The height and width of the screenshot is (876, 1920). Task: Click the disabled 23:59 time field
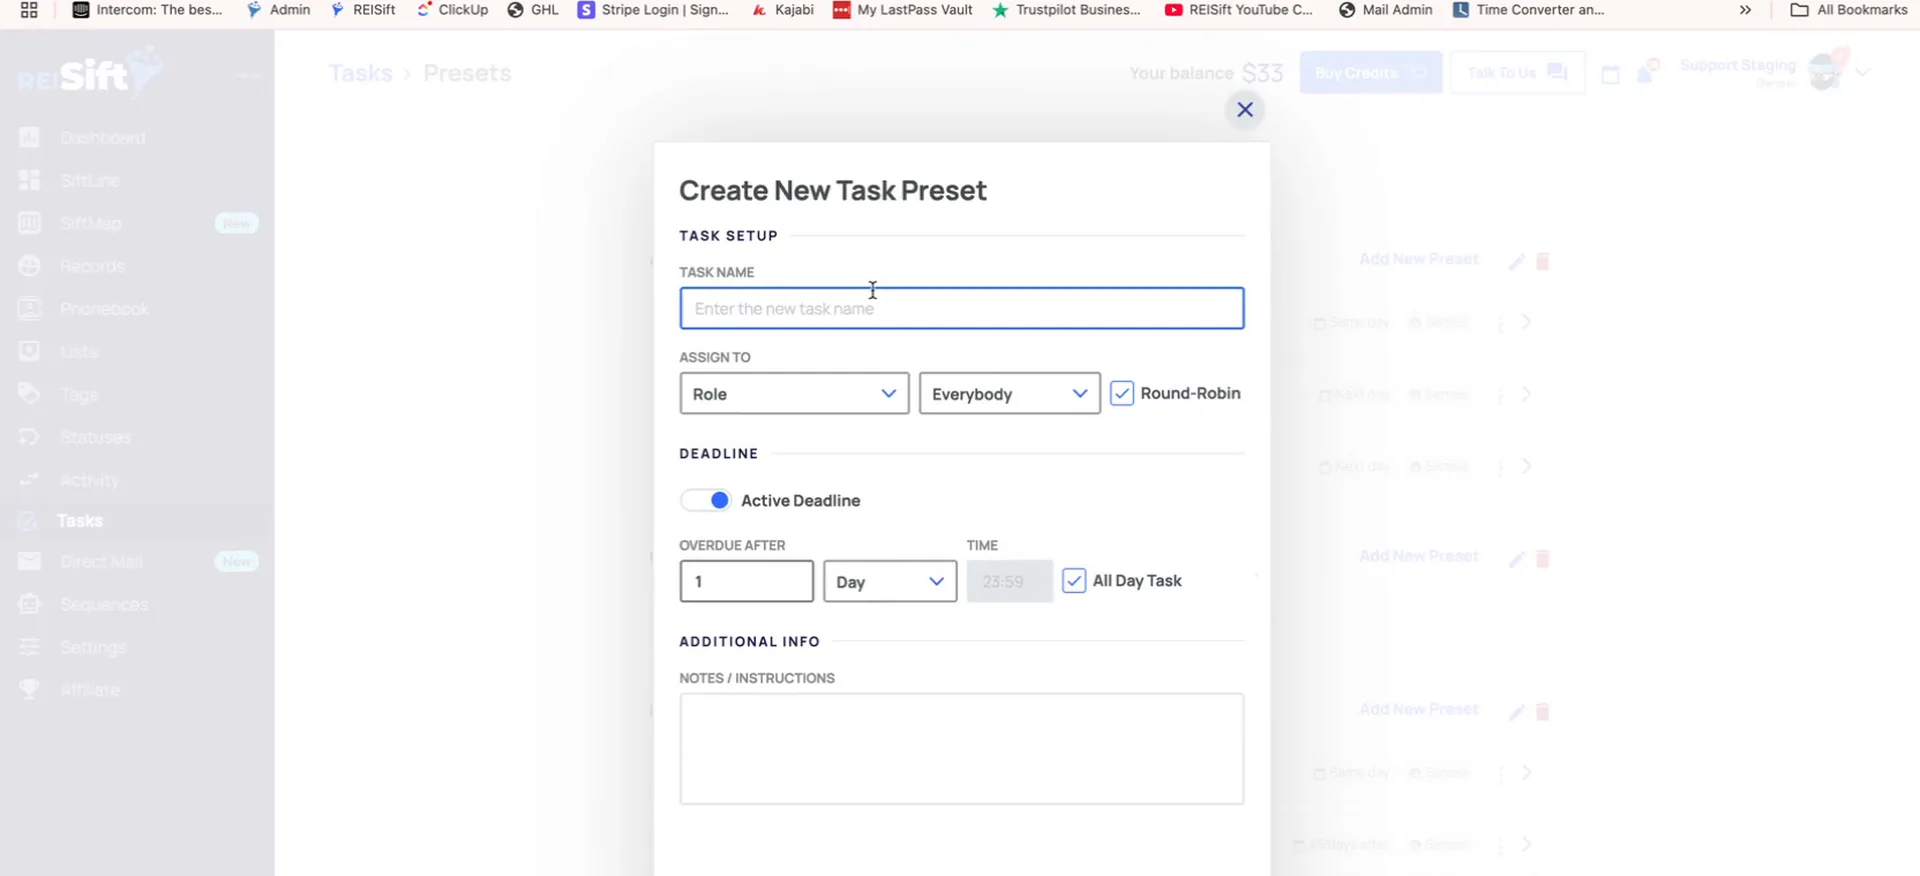[x=1009, y=581]
